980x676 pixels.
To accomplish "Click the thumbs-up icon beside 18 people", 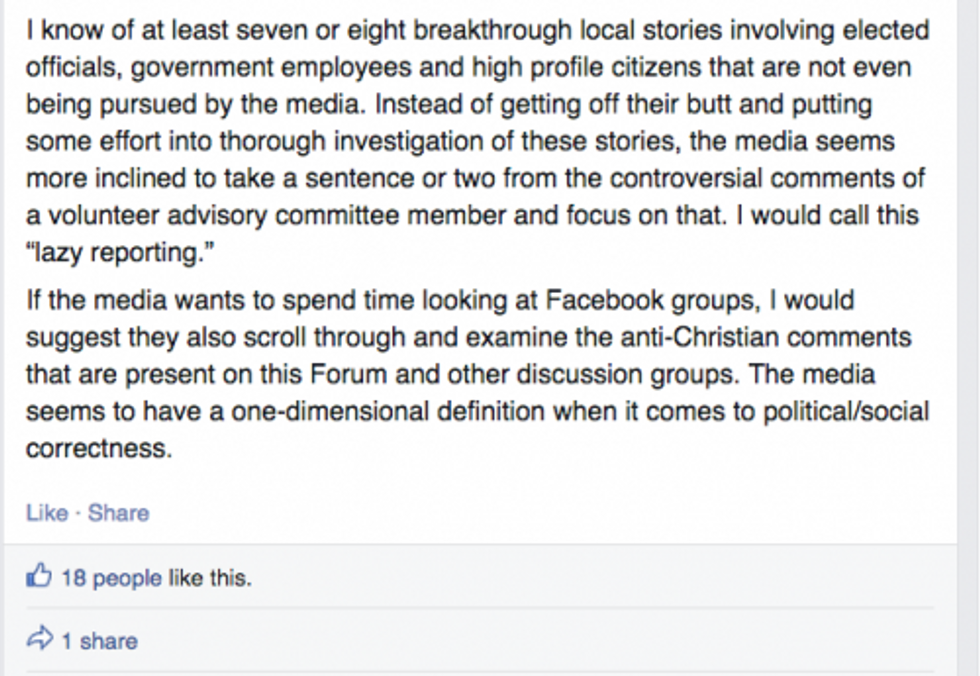I will [x=39, y=575].
